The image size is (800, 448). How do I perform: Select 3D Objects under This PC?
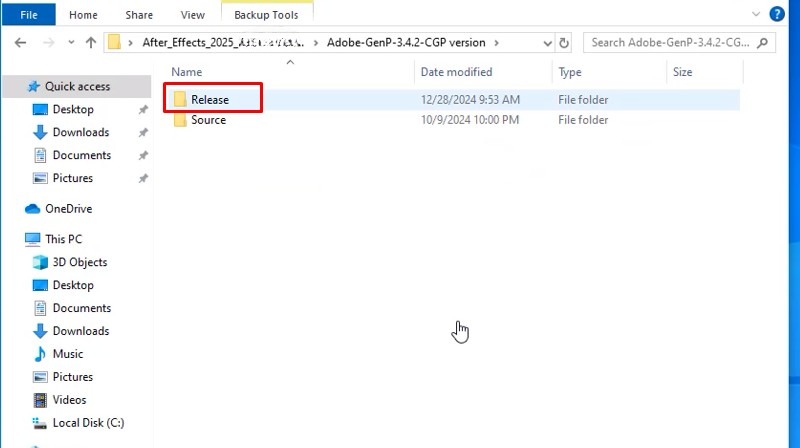79,262
